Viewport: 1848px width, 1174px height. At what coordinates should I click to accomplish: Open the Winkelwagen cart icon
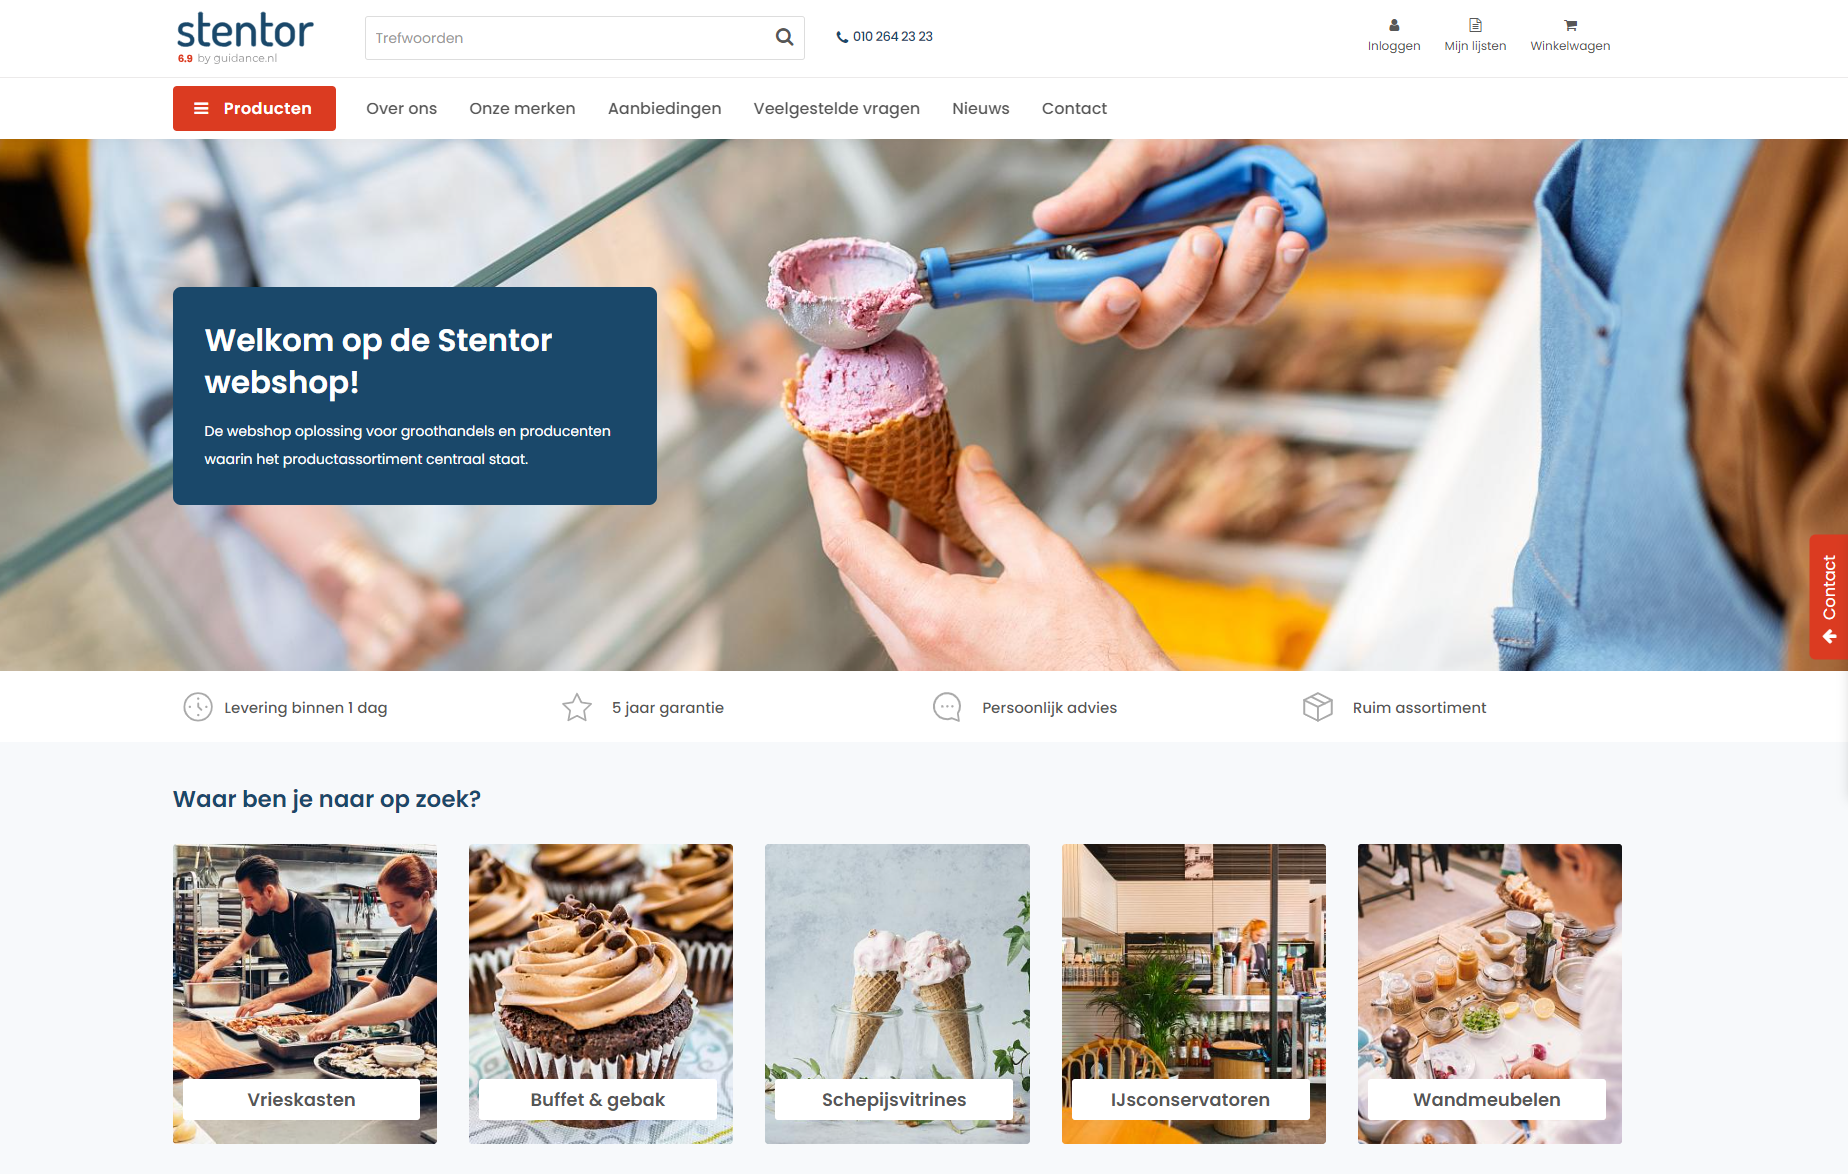[1570, 26]
